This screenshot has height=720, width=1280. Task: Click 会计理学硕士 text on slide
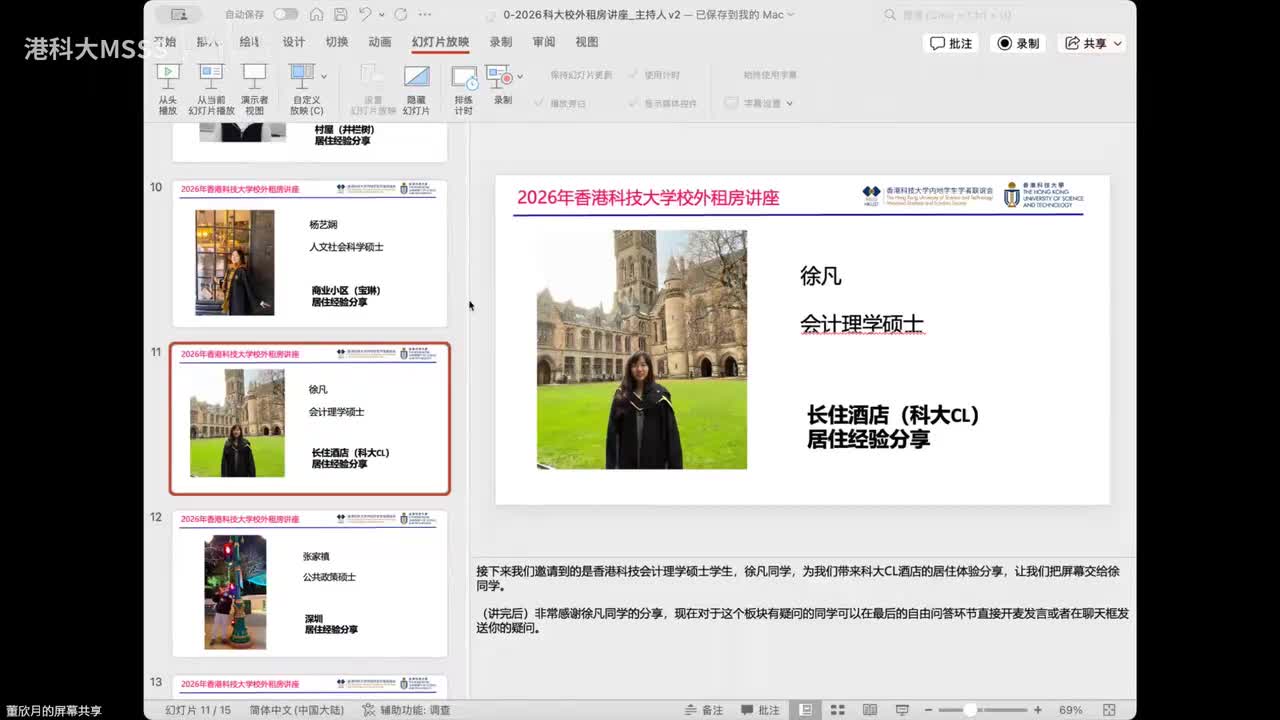(862, 324)
